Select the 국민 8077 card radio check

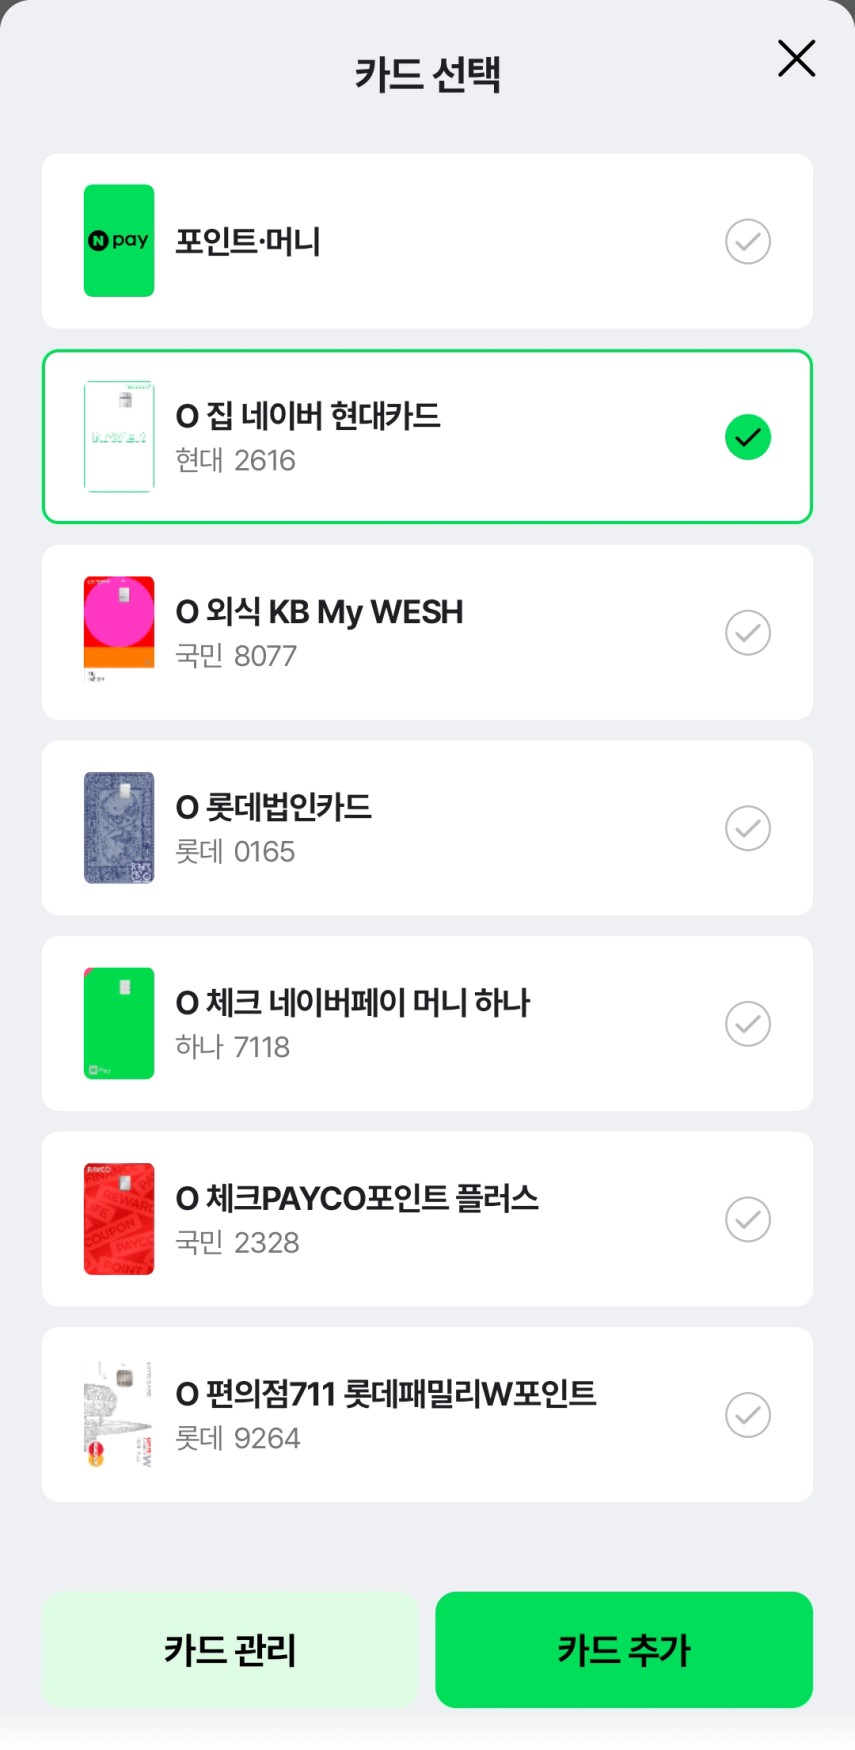[x=747, y=632]
